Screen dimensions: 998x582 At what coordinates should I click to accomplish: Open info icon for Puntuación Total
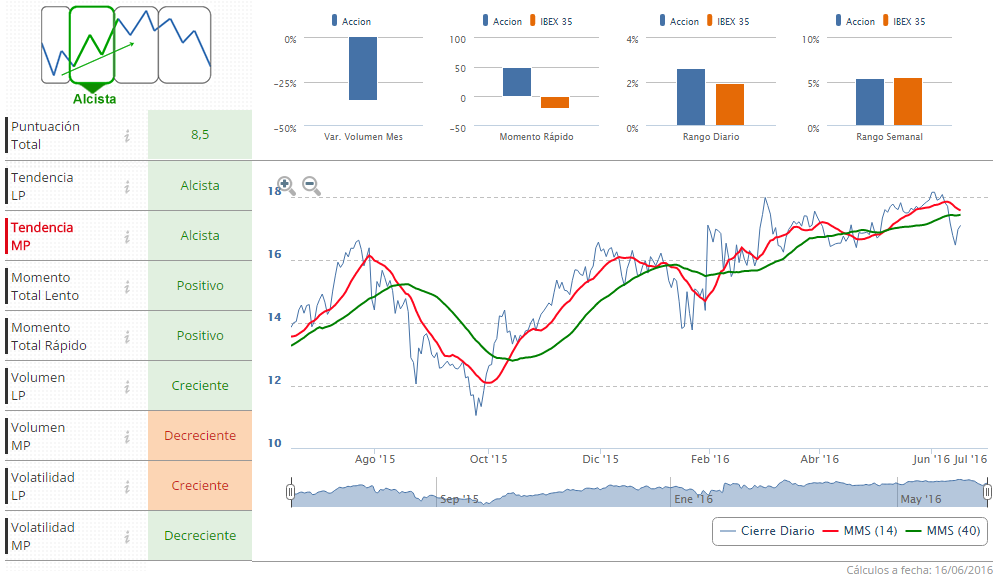pyautogui.click(x=127, y=136)
